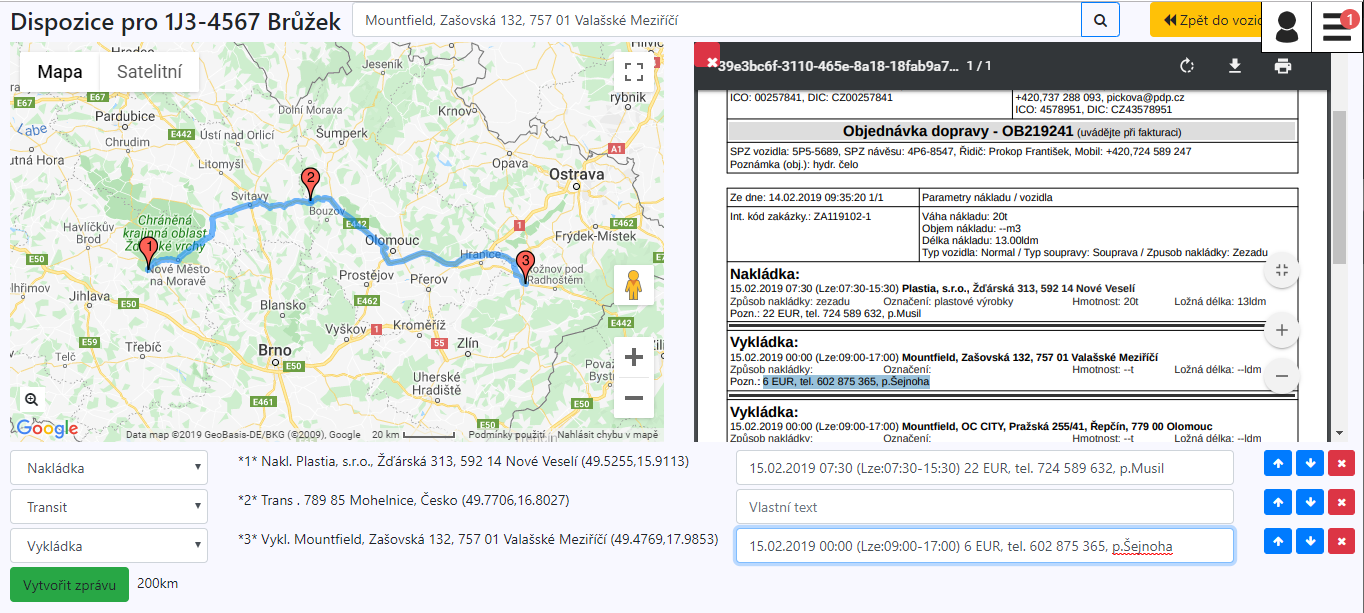Rotate the PDF document
This screenshot has width=1364, height=613.
tap(1187, 66)
